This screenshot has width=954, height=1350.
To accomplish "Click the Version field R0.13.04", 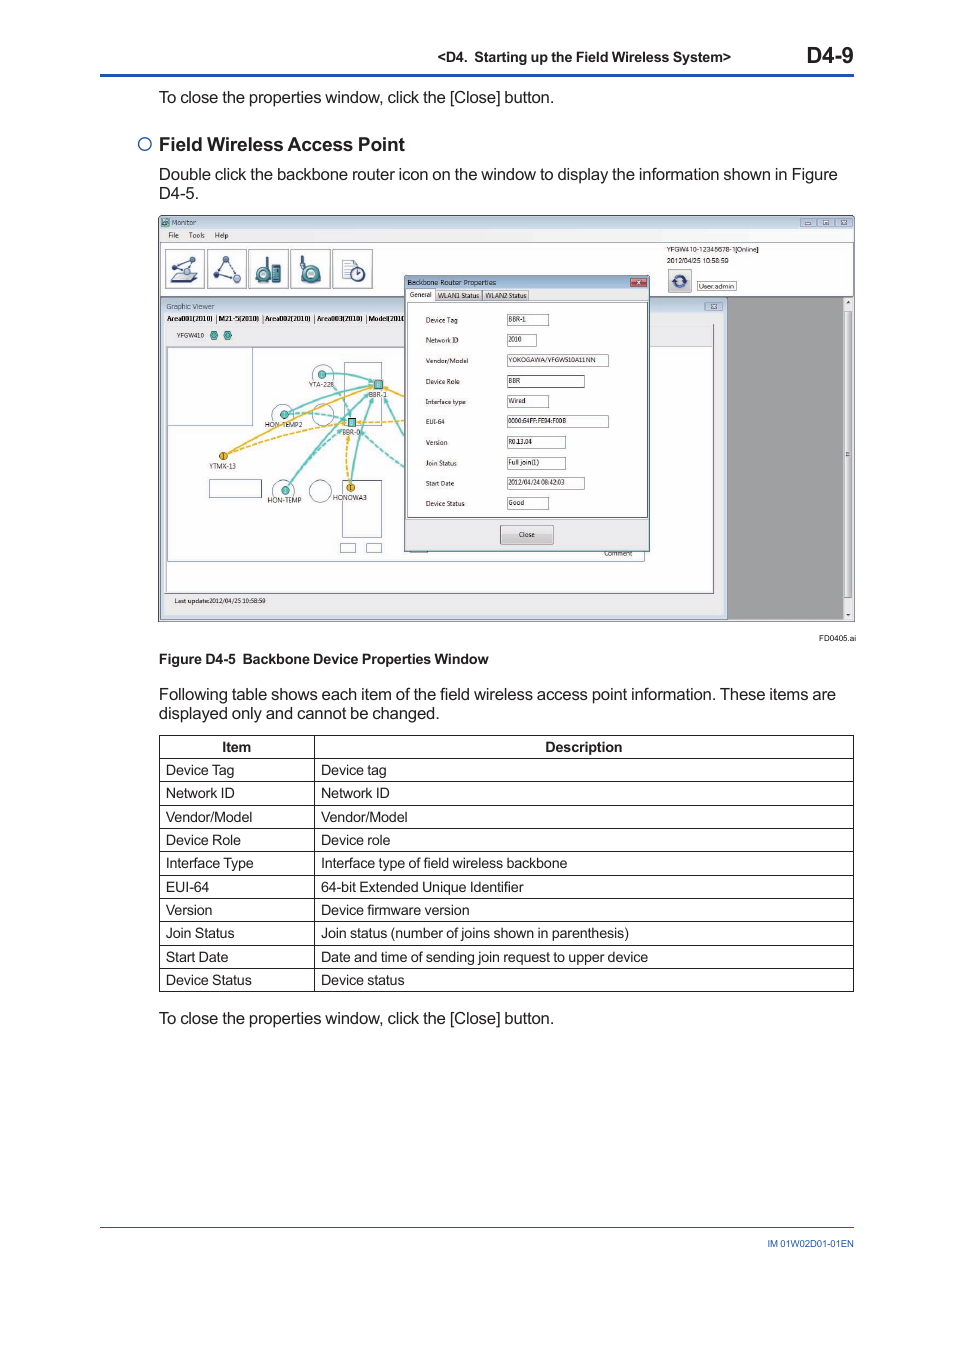I will [x=536, y=442].
